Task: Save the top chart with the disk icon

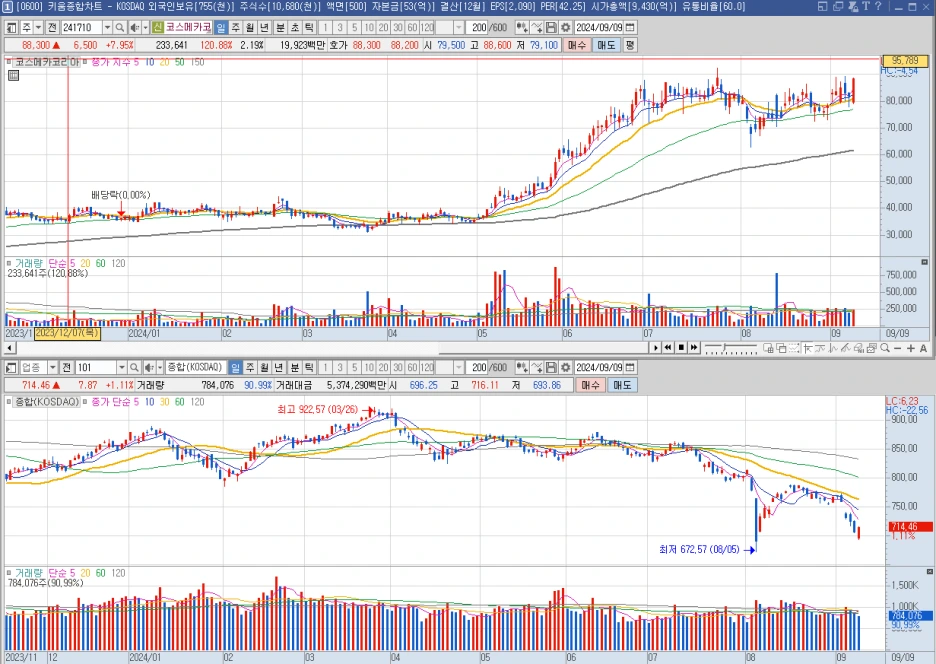Action: coord(552,27)
